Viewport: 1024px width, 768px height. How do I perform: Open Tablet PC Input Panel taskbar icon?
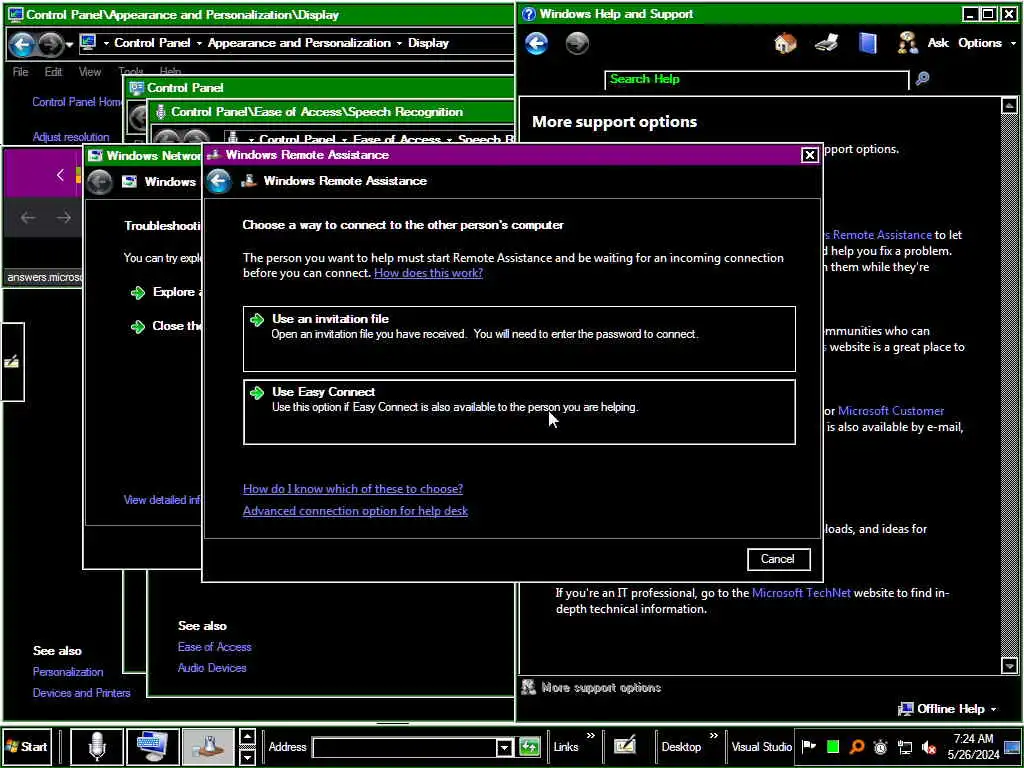[x=624, y=745]
